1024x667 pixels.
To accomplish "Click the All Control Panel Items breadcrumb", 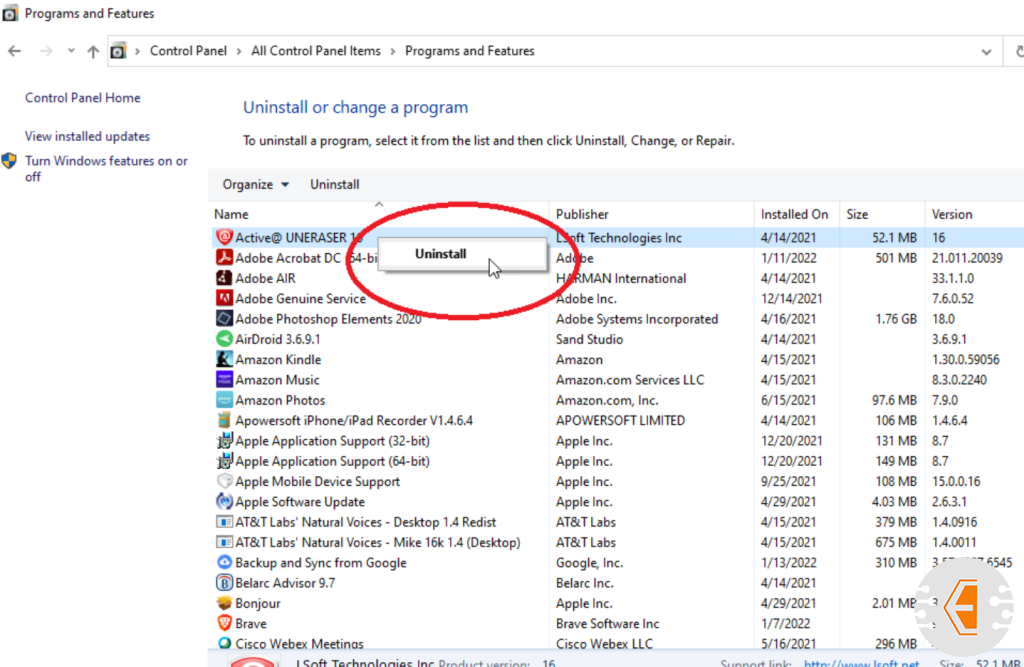I will click(315, 51).
